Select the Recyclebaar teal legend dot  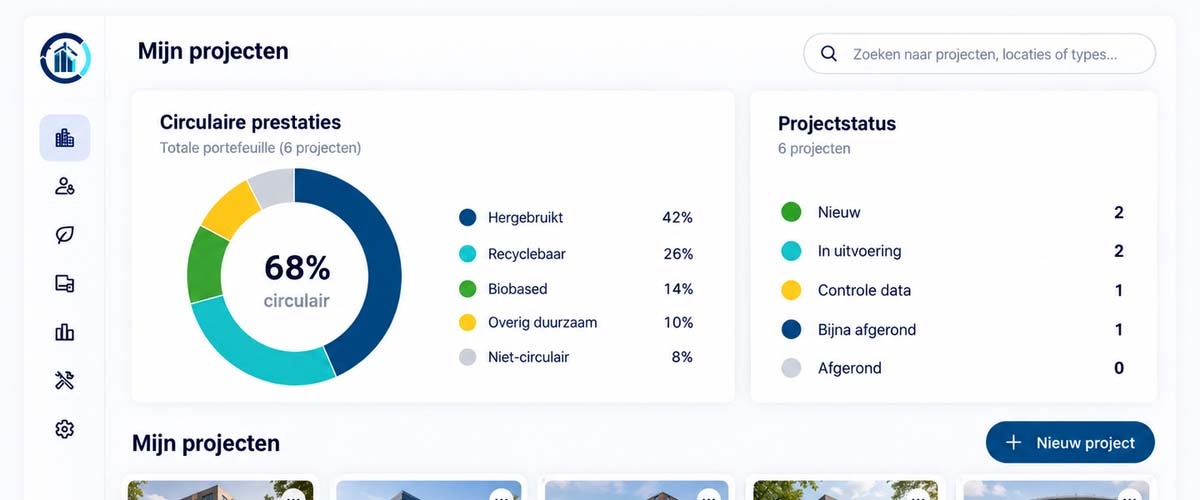[x=467, y=254]
